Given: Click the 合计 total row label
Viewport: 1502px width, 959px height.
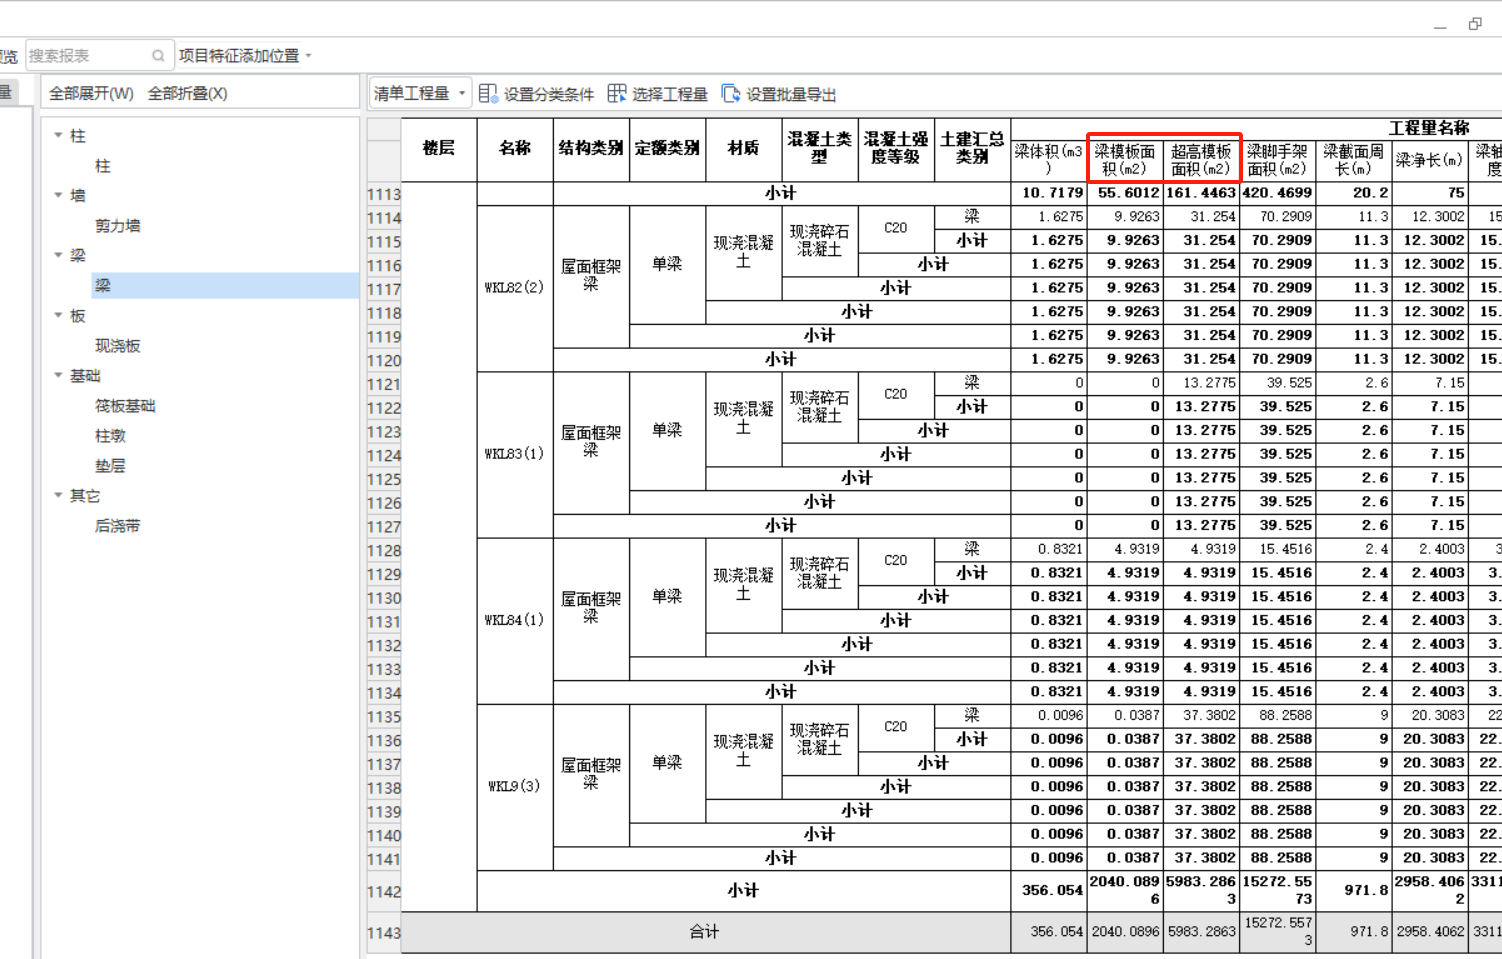Looking at the screenshot, I should (706, 932).
